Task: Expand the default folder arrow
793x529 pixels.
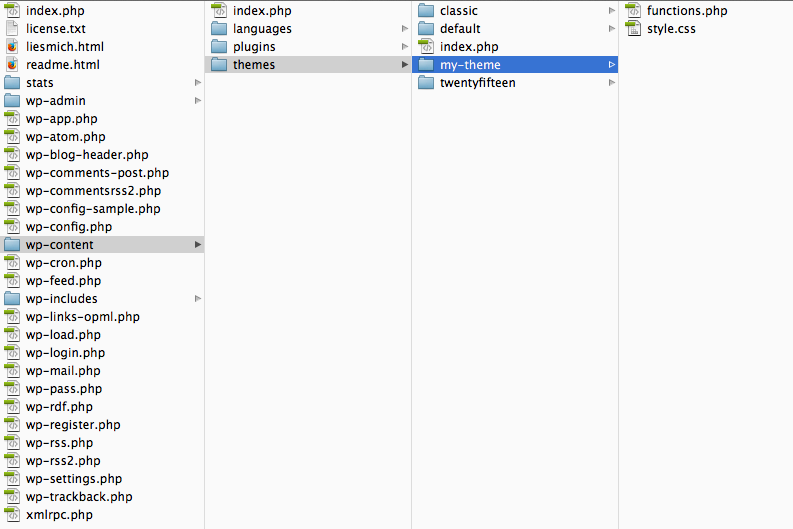Action: point(611,28)
